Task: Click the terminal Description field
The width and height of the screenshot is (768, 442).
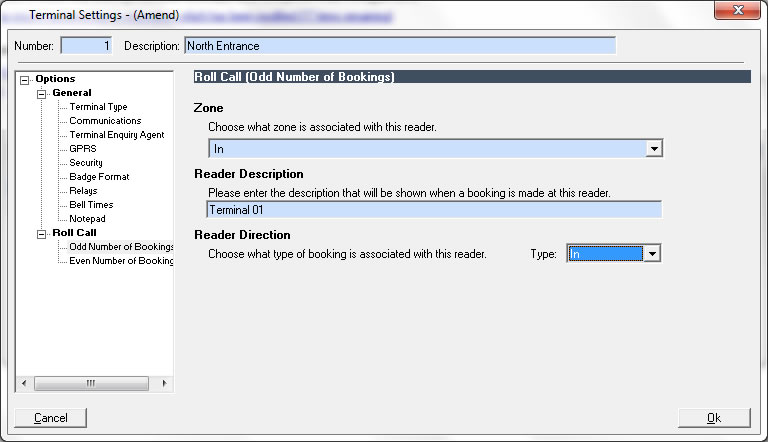Action: click(x=400, y=46)
